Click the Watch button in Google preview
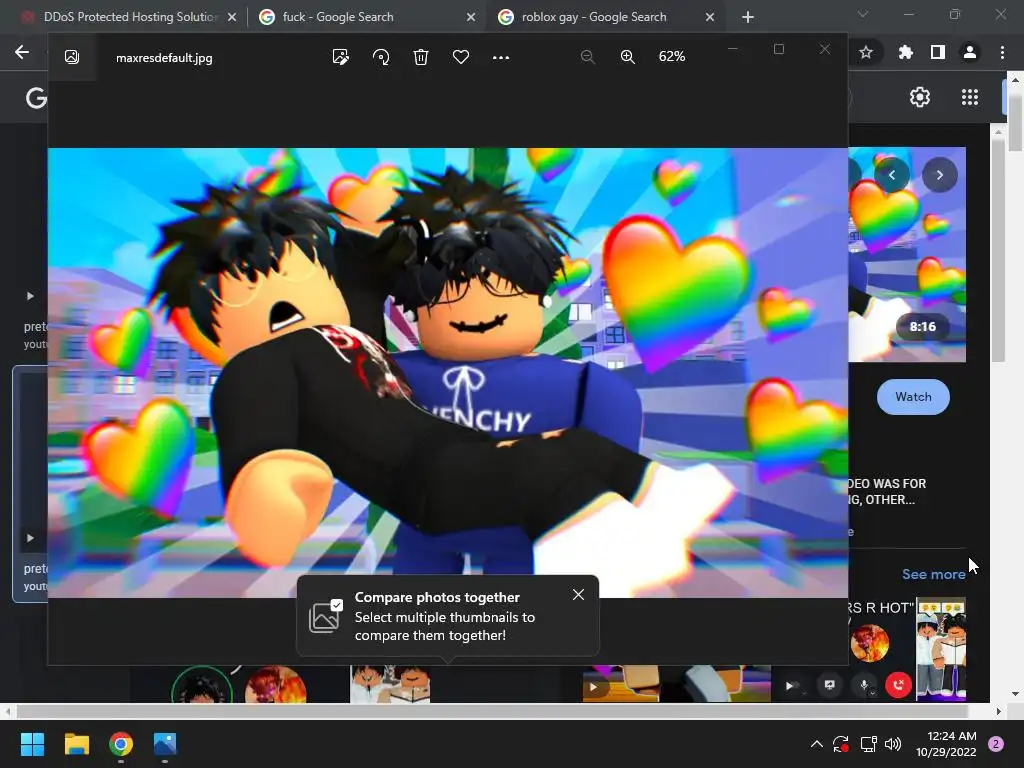 [x=913, y=397]
